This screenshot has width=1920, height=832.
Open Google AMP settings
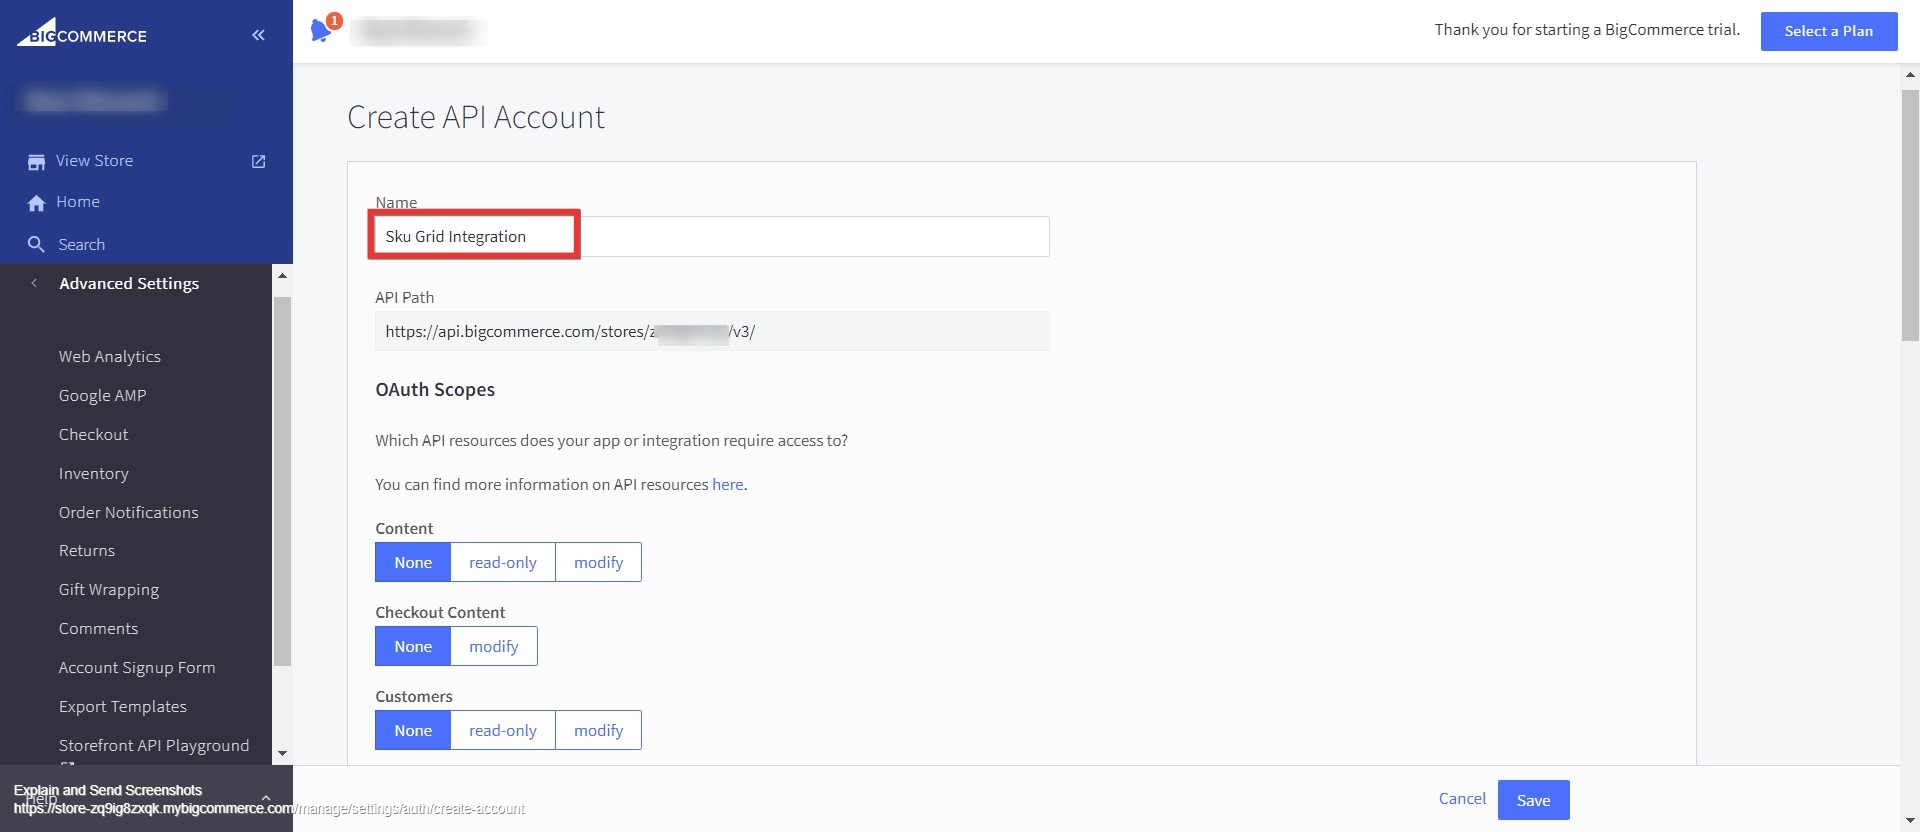[x=102, y=395]
